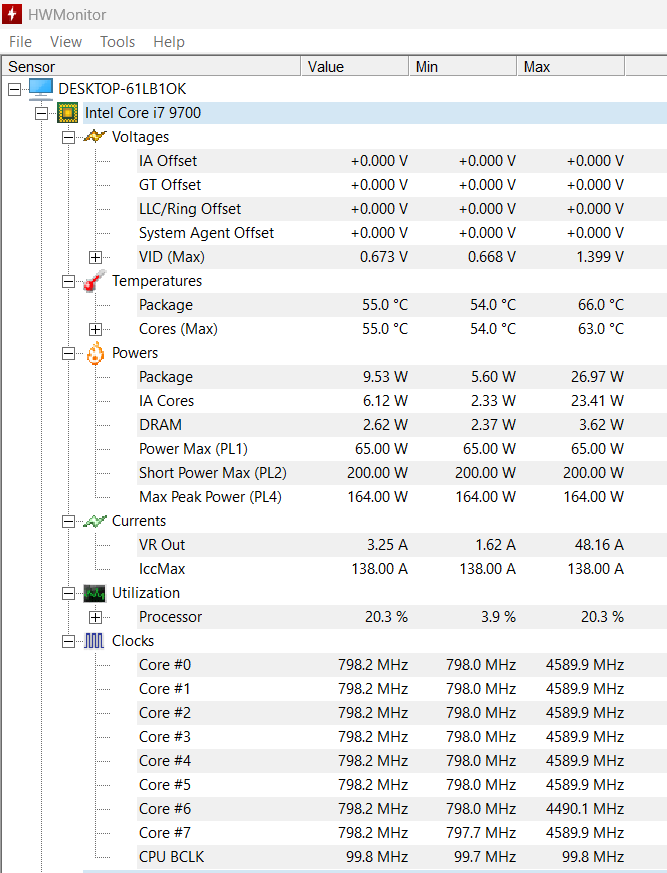The height and width of the screenshot is (873, 667).
Task: Select the Core #6 clock row
Action: (x=403, y=808)
